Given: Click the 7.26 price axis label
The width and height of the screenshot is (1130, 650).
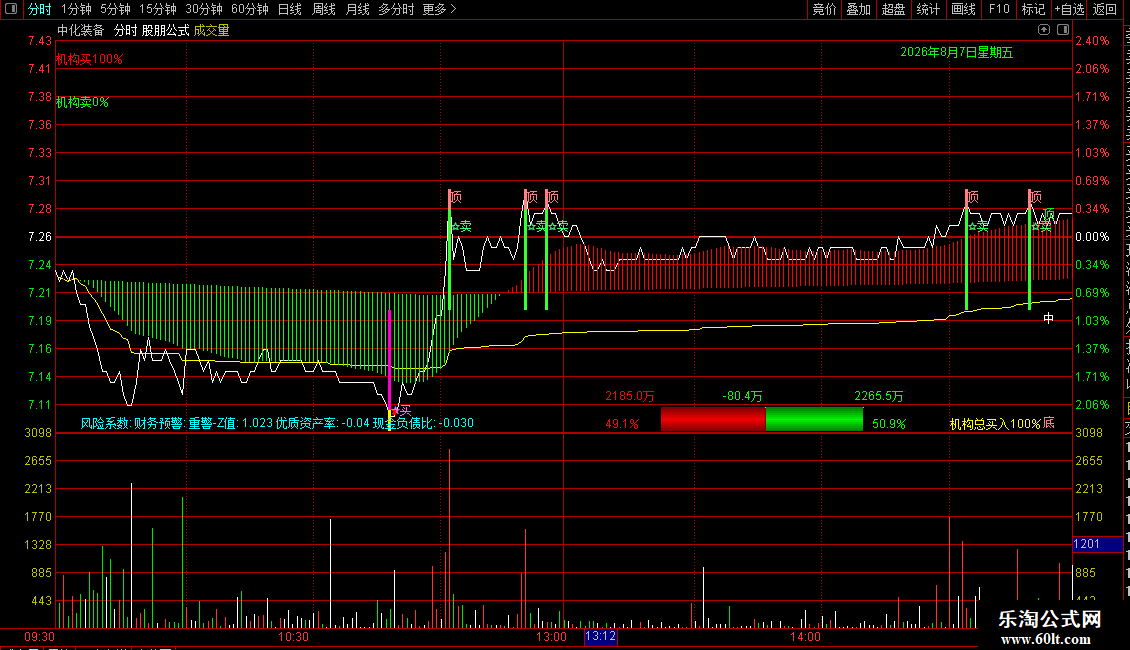Looking at the screenshot, I should click(40, 236).
